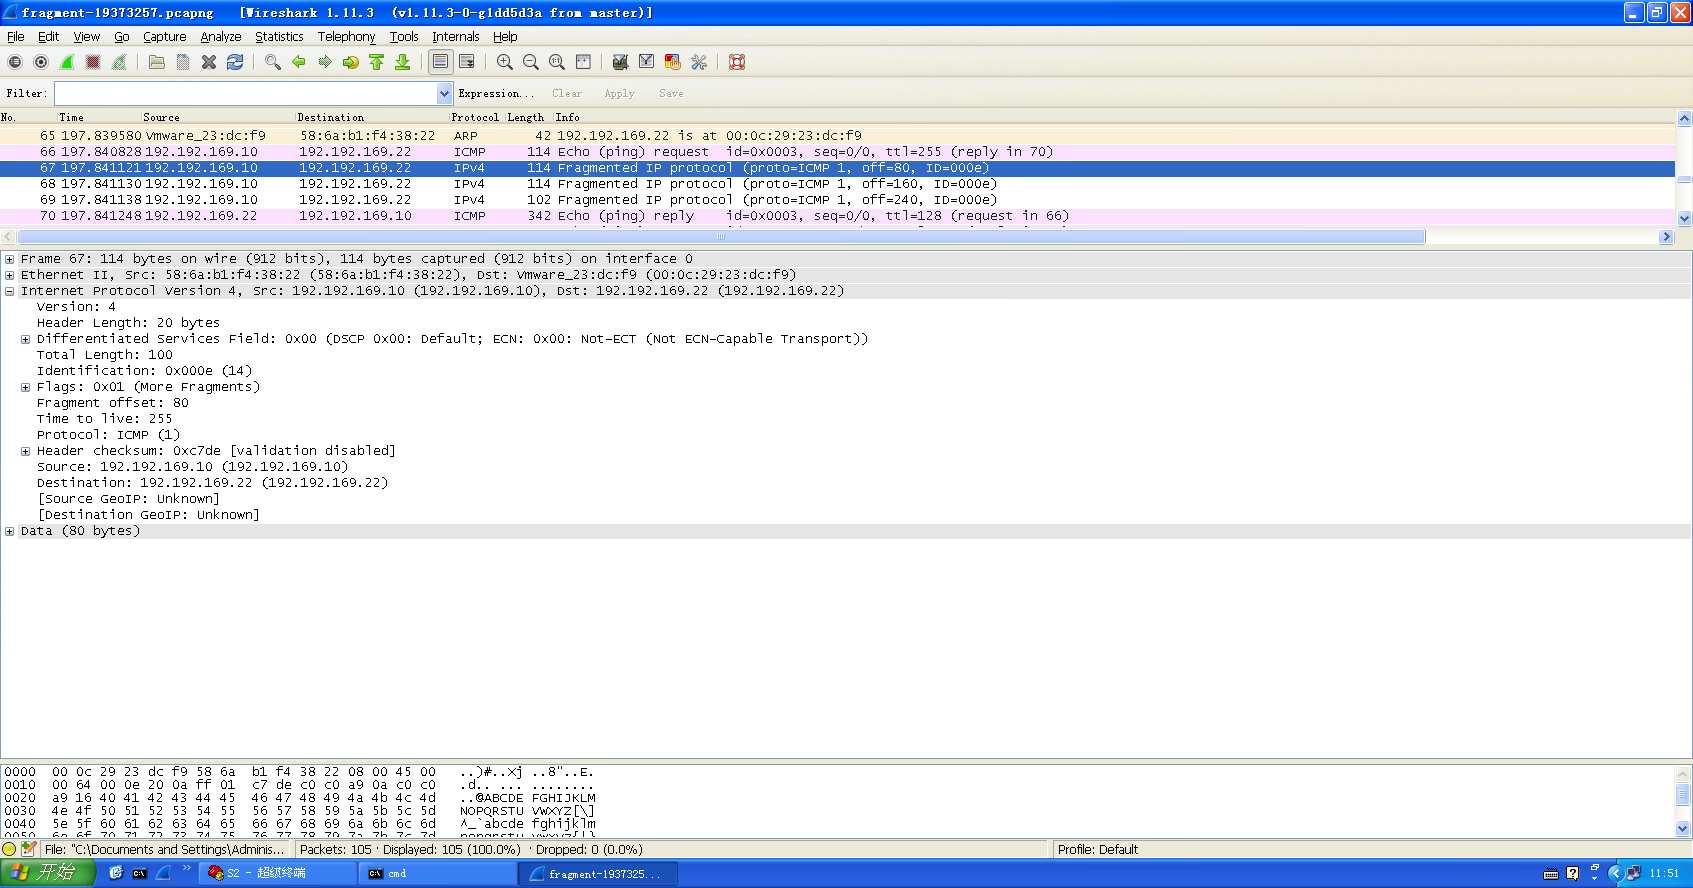Image resolution: width=1693 pixels, height=888 pixels.
Task: Go to packet number icon
Action: [x=350, y=62]
